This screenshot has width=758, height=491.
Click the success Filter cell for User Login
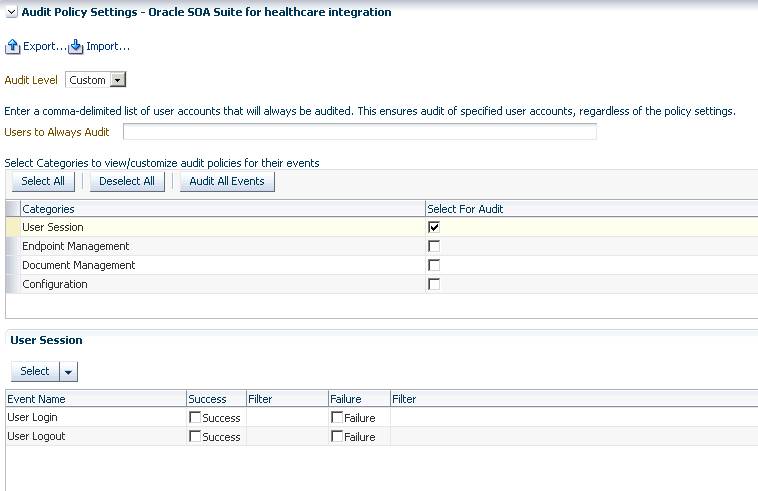coord(287,417)
